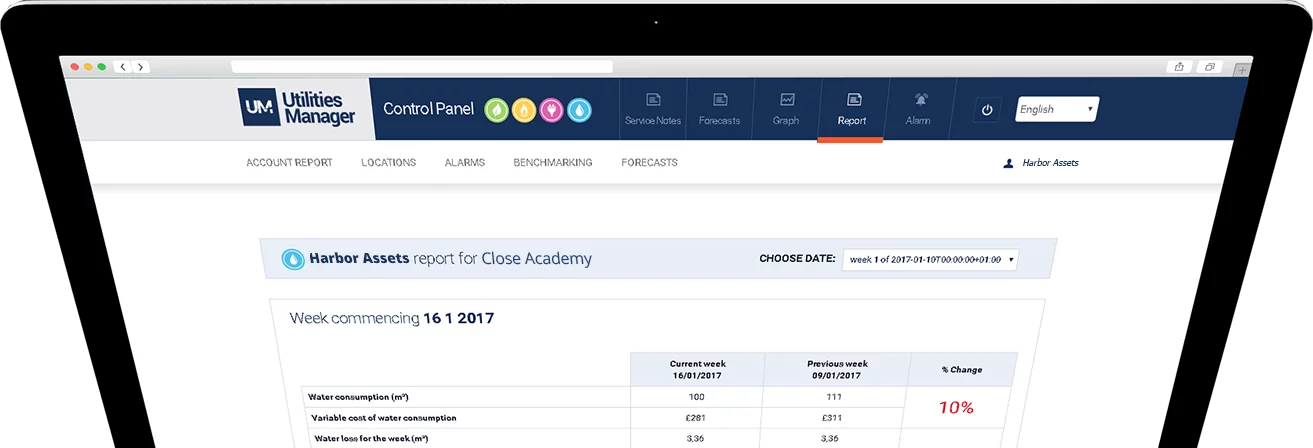Go to Account Report

[x=289, y=162]
